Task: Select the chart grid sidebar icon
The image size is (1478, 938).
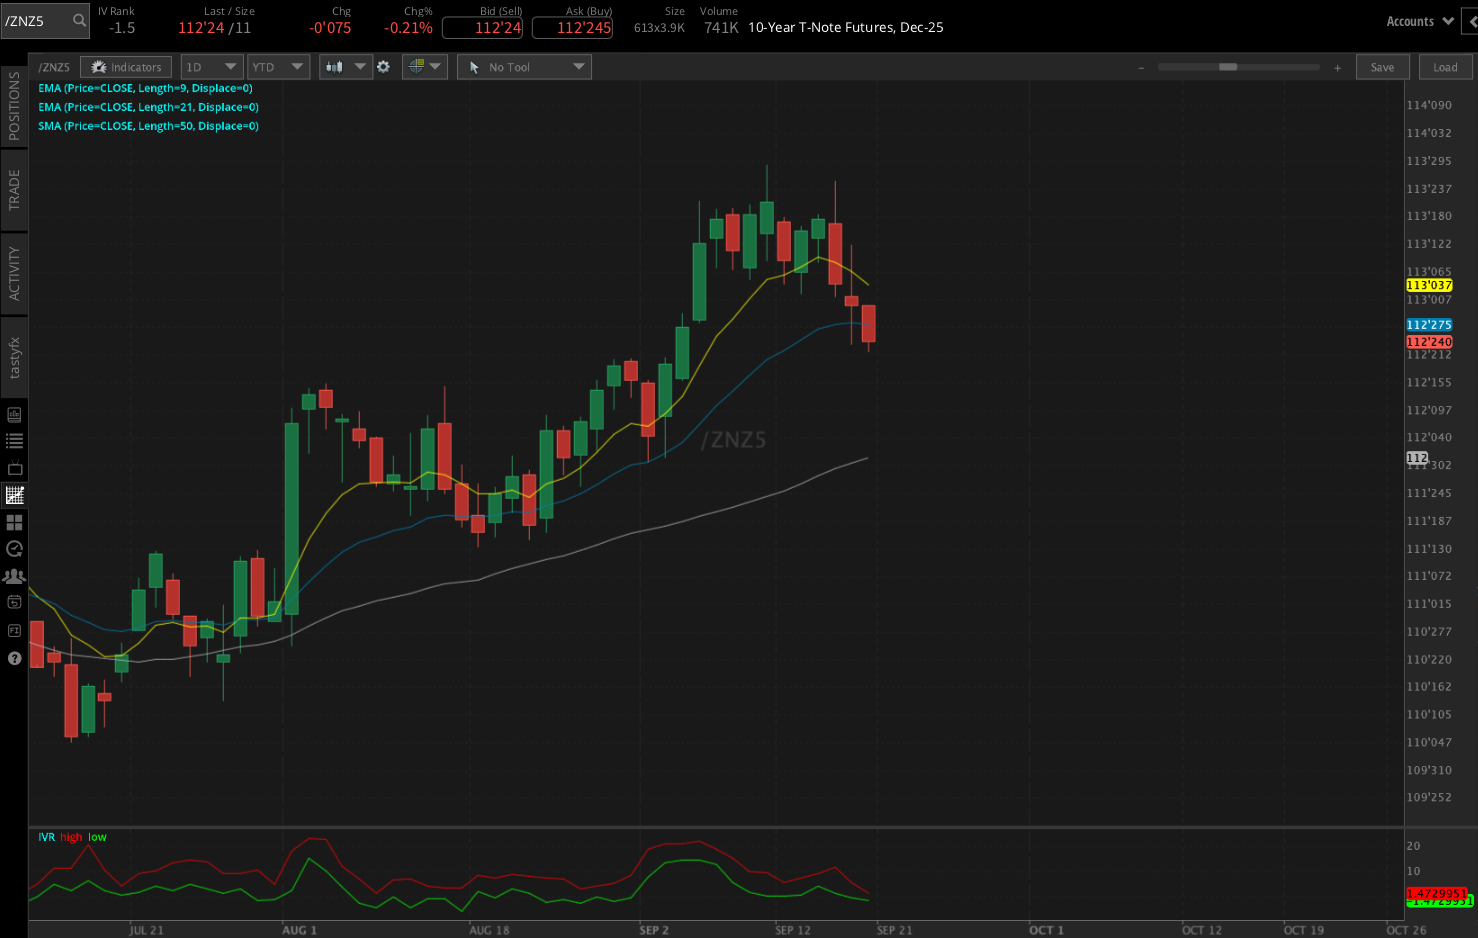Action: click(x=14, y=495)
